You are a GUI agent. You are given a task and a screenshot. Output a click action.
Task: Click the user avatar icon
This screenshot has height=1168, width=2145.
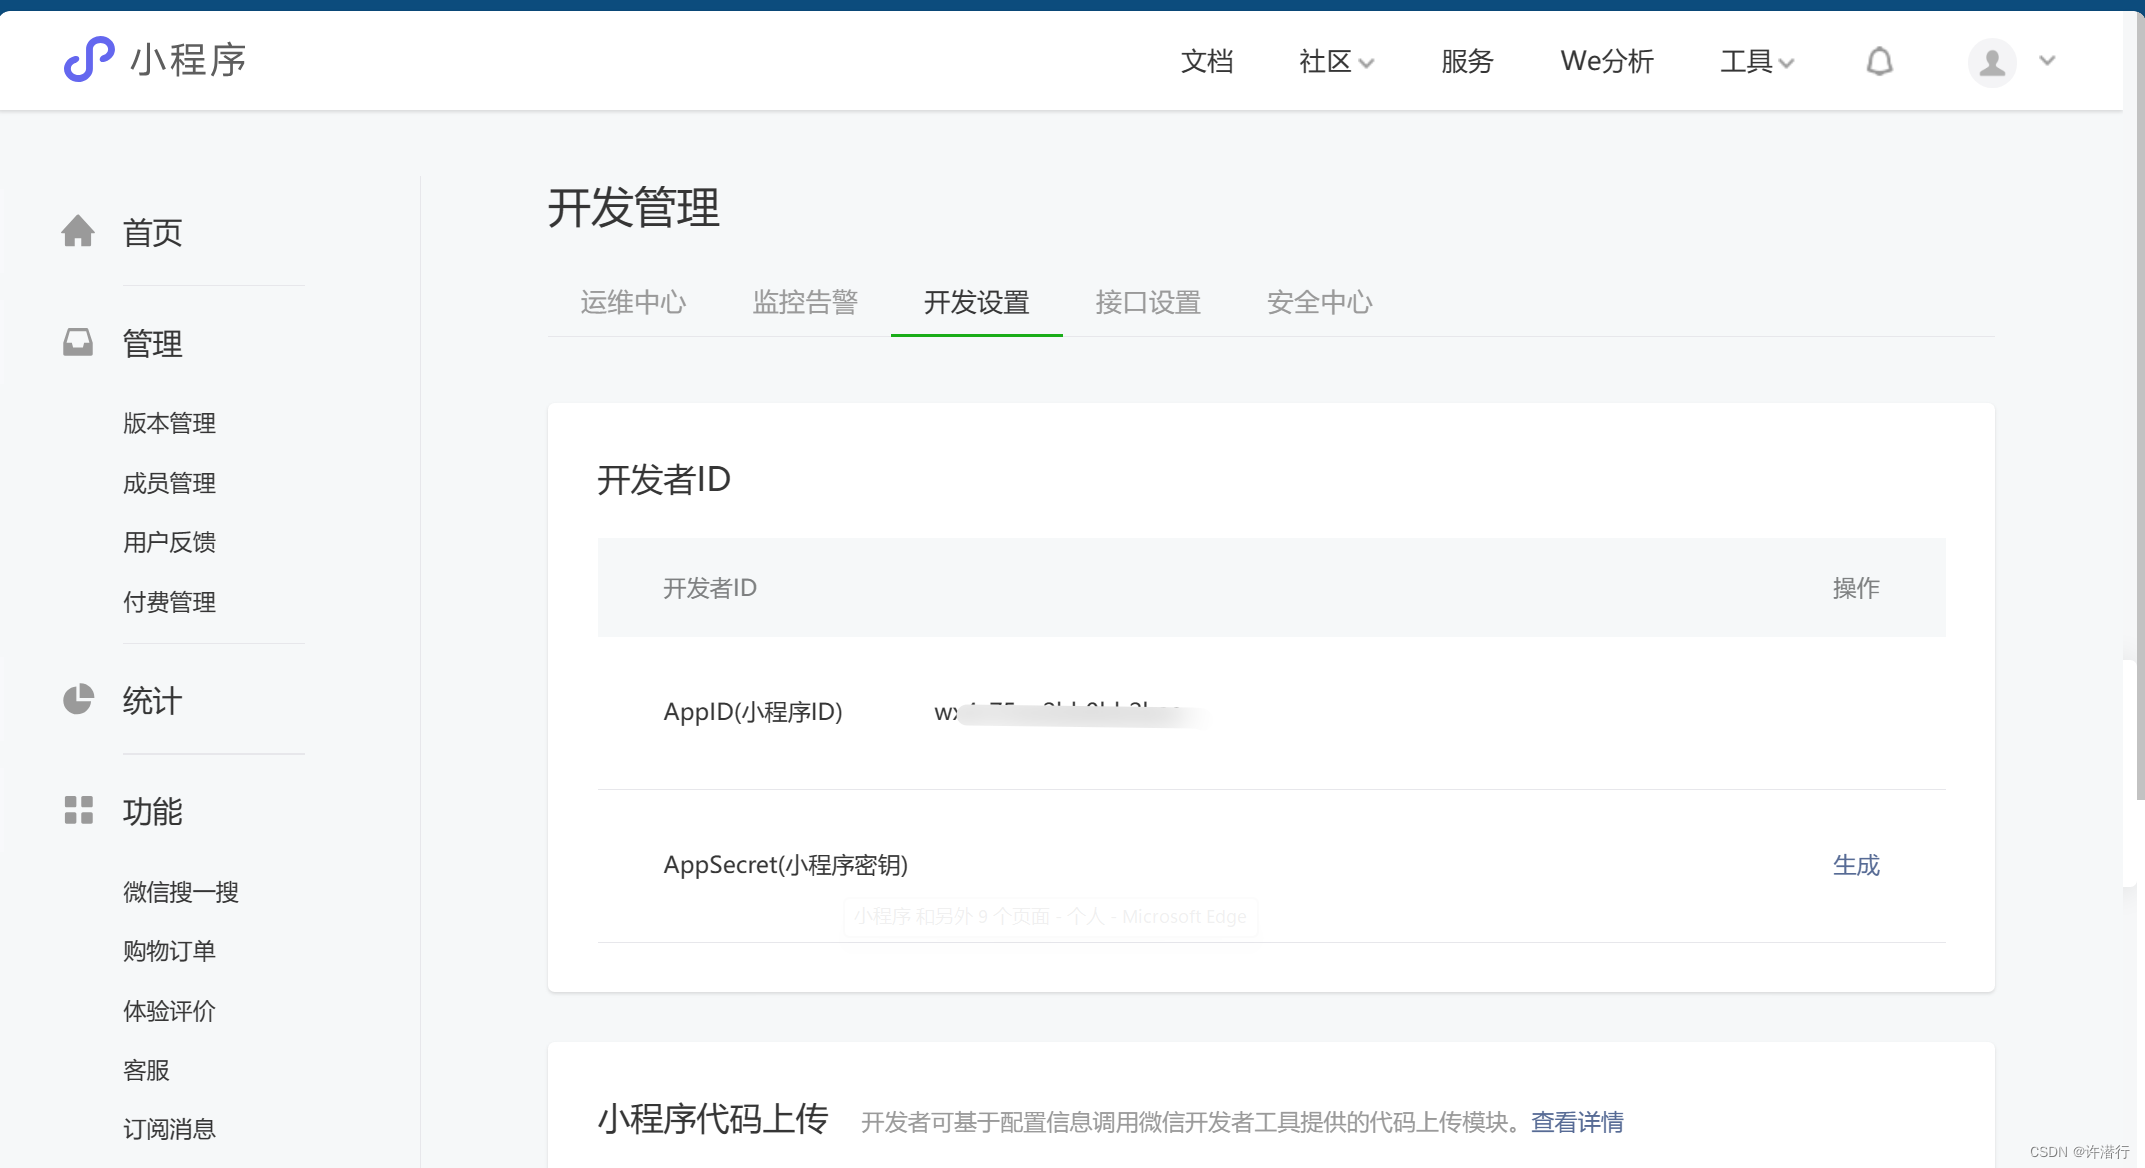(1991, 62)
